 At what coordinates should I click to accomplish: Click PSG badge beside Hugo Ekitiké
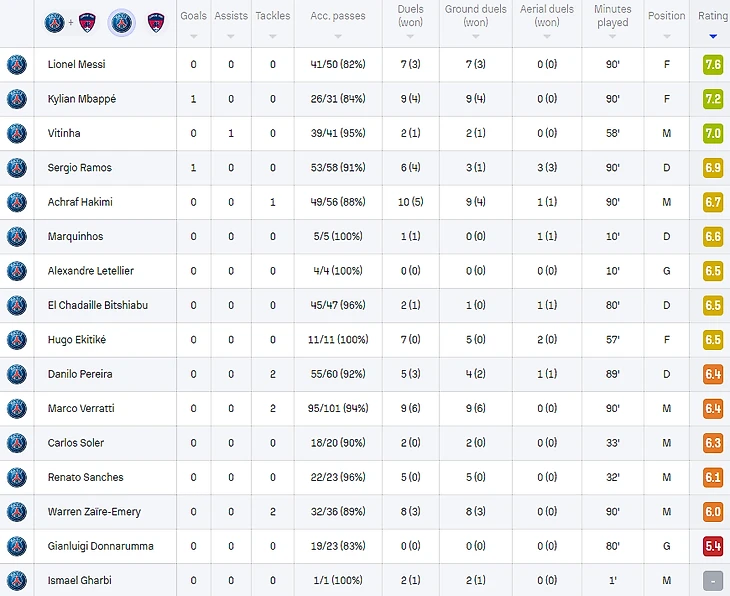pyautogui.click(x=17, y=340)
